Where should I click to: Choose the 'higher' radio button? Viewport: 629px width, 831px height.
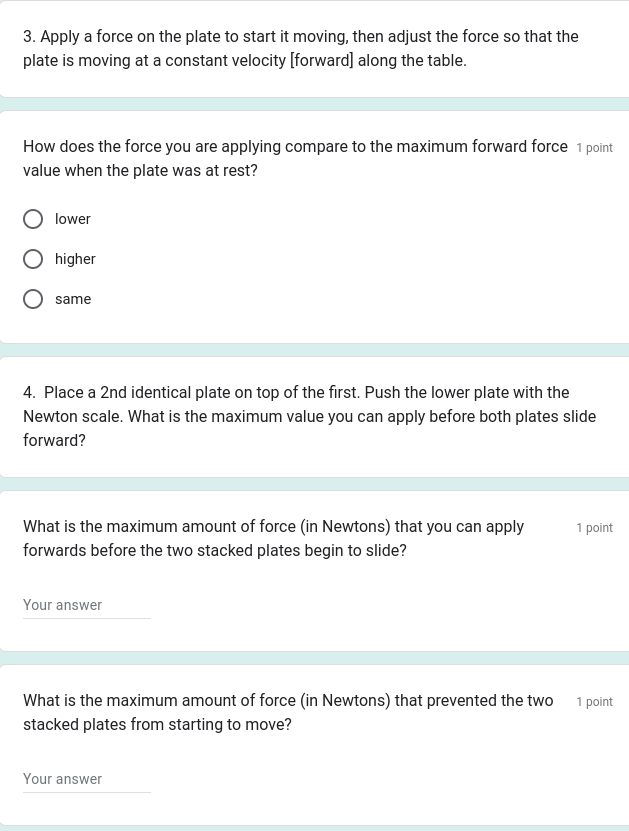33,259
